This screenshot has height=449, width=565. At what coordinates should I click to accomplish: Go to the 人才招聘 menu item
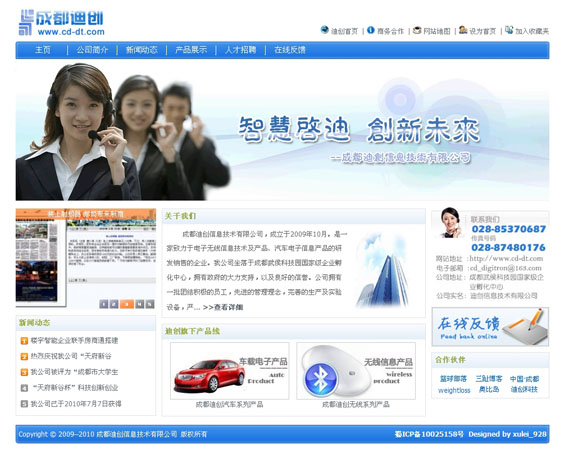pyautogui.click(x=240, y=50)
